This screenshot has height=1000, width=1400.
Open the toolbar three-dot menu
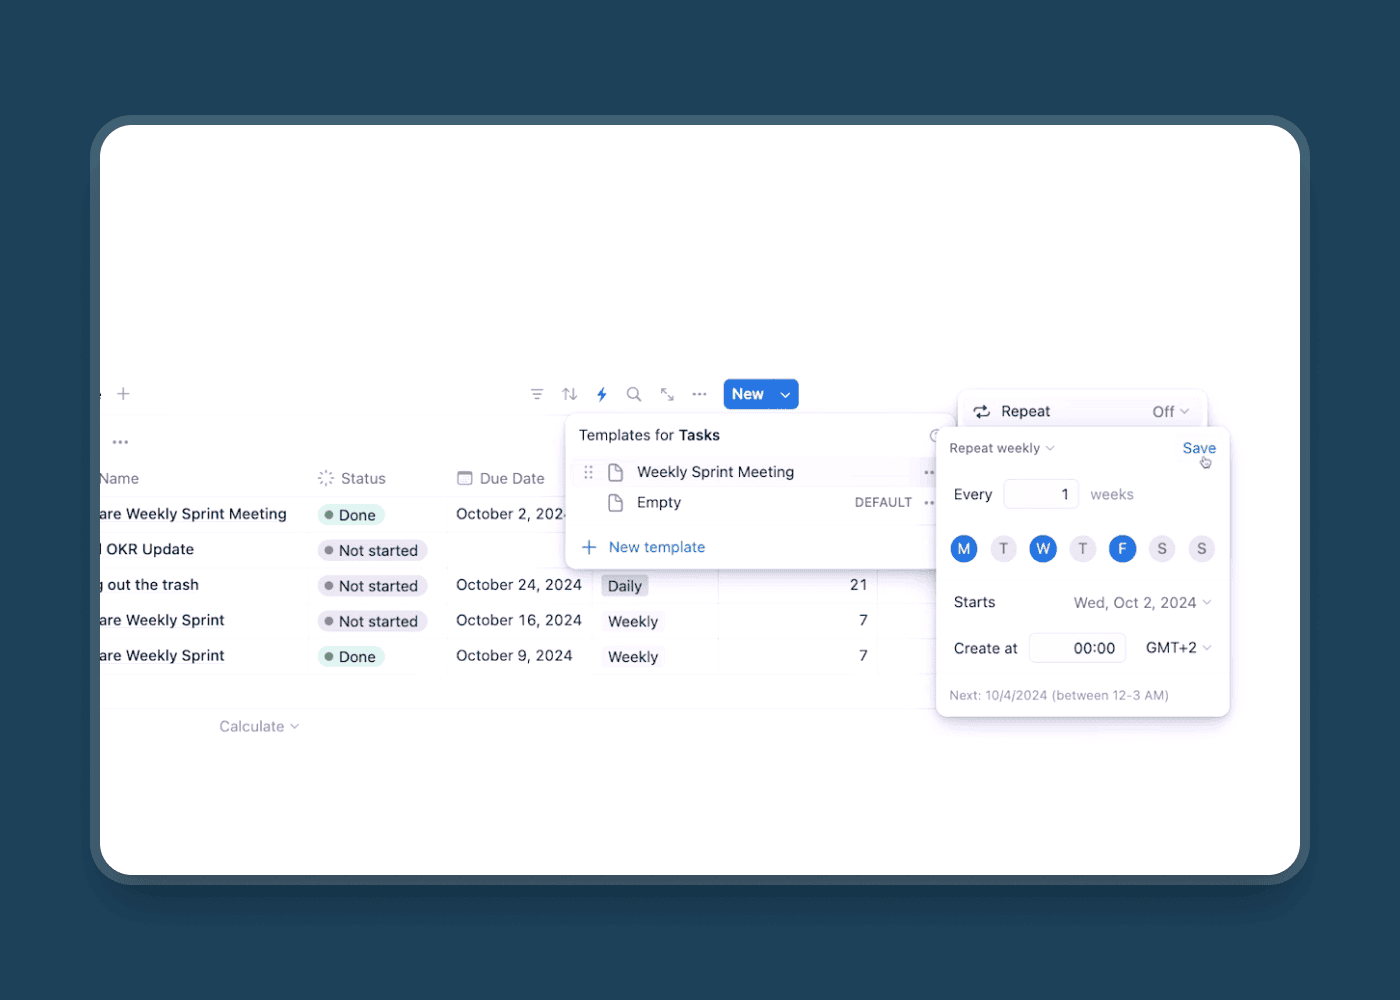click(x=699, y=394)
